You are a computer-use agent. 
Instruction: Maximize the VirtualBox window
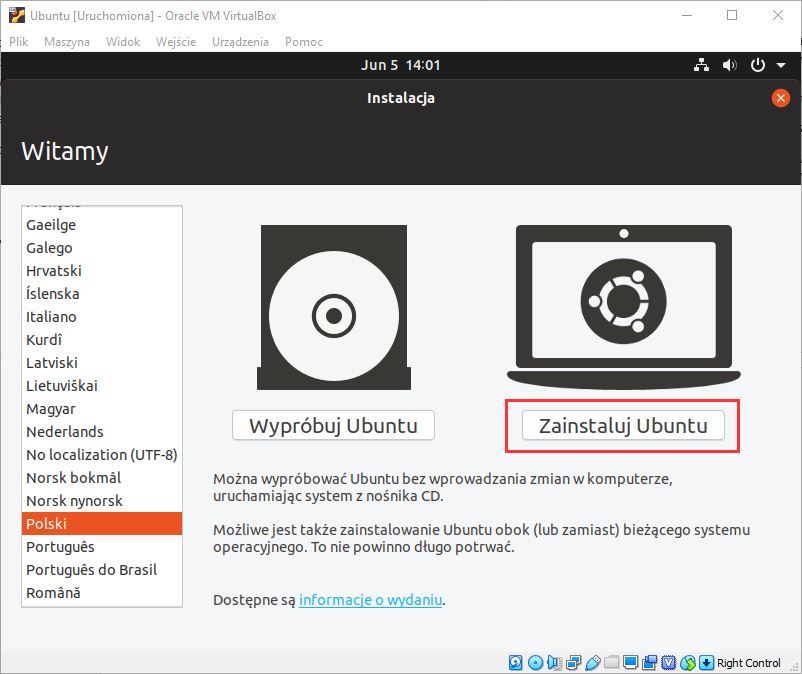(x=732, y=15)
